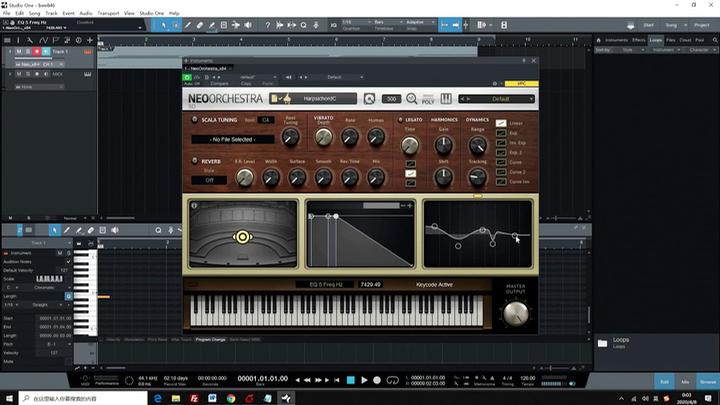720x405 pixels.
Task: Open the Adaptive snap dropdown in the toolbar
Action: point(420,22)
